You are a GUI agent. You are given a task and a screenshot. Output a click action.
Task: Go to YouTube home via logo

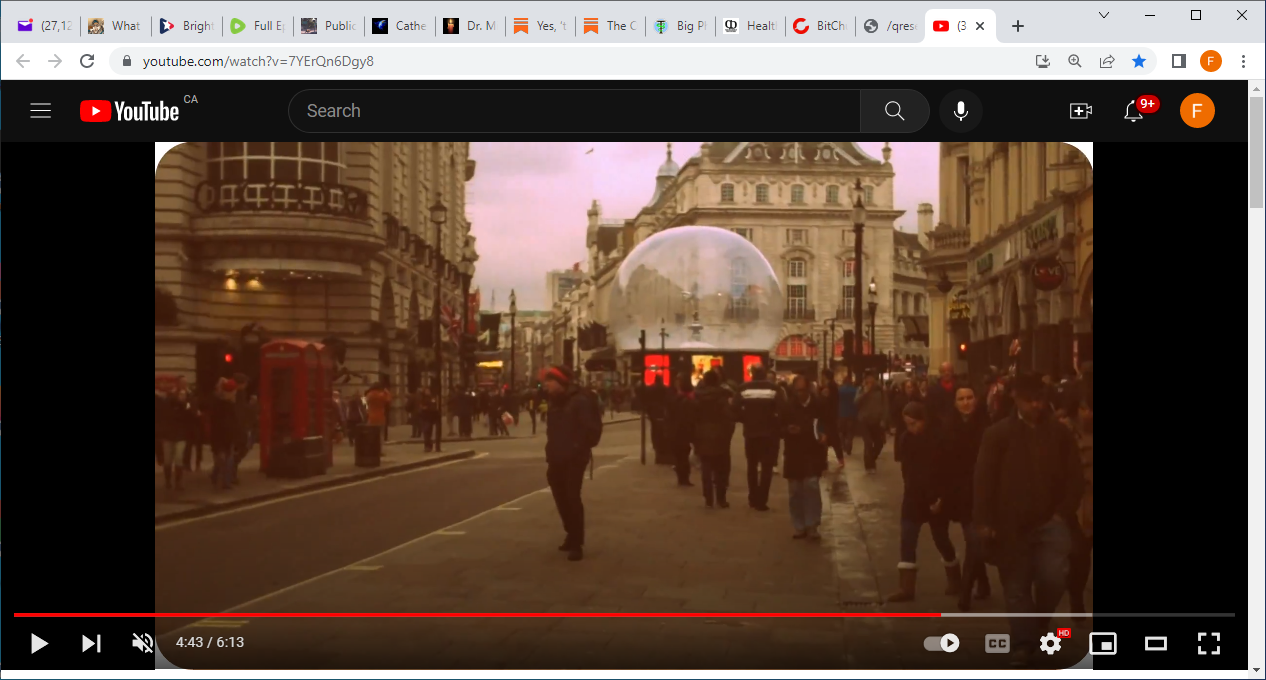130,111
